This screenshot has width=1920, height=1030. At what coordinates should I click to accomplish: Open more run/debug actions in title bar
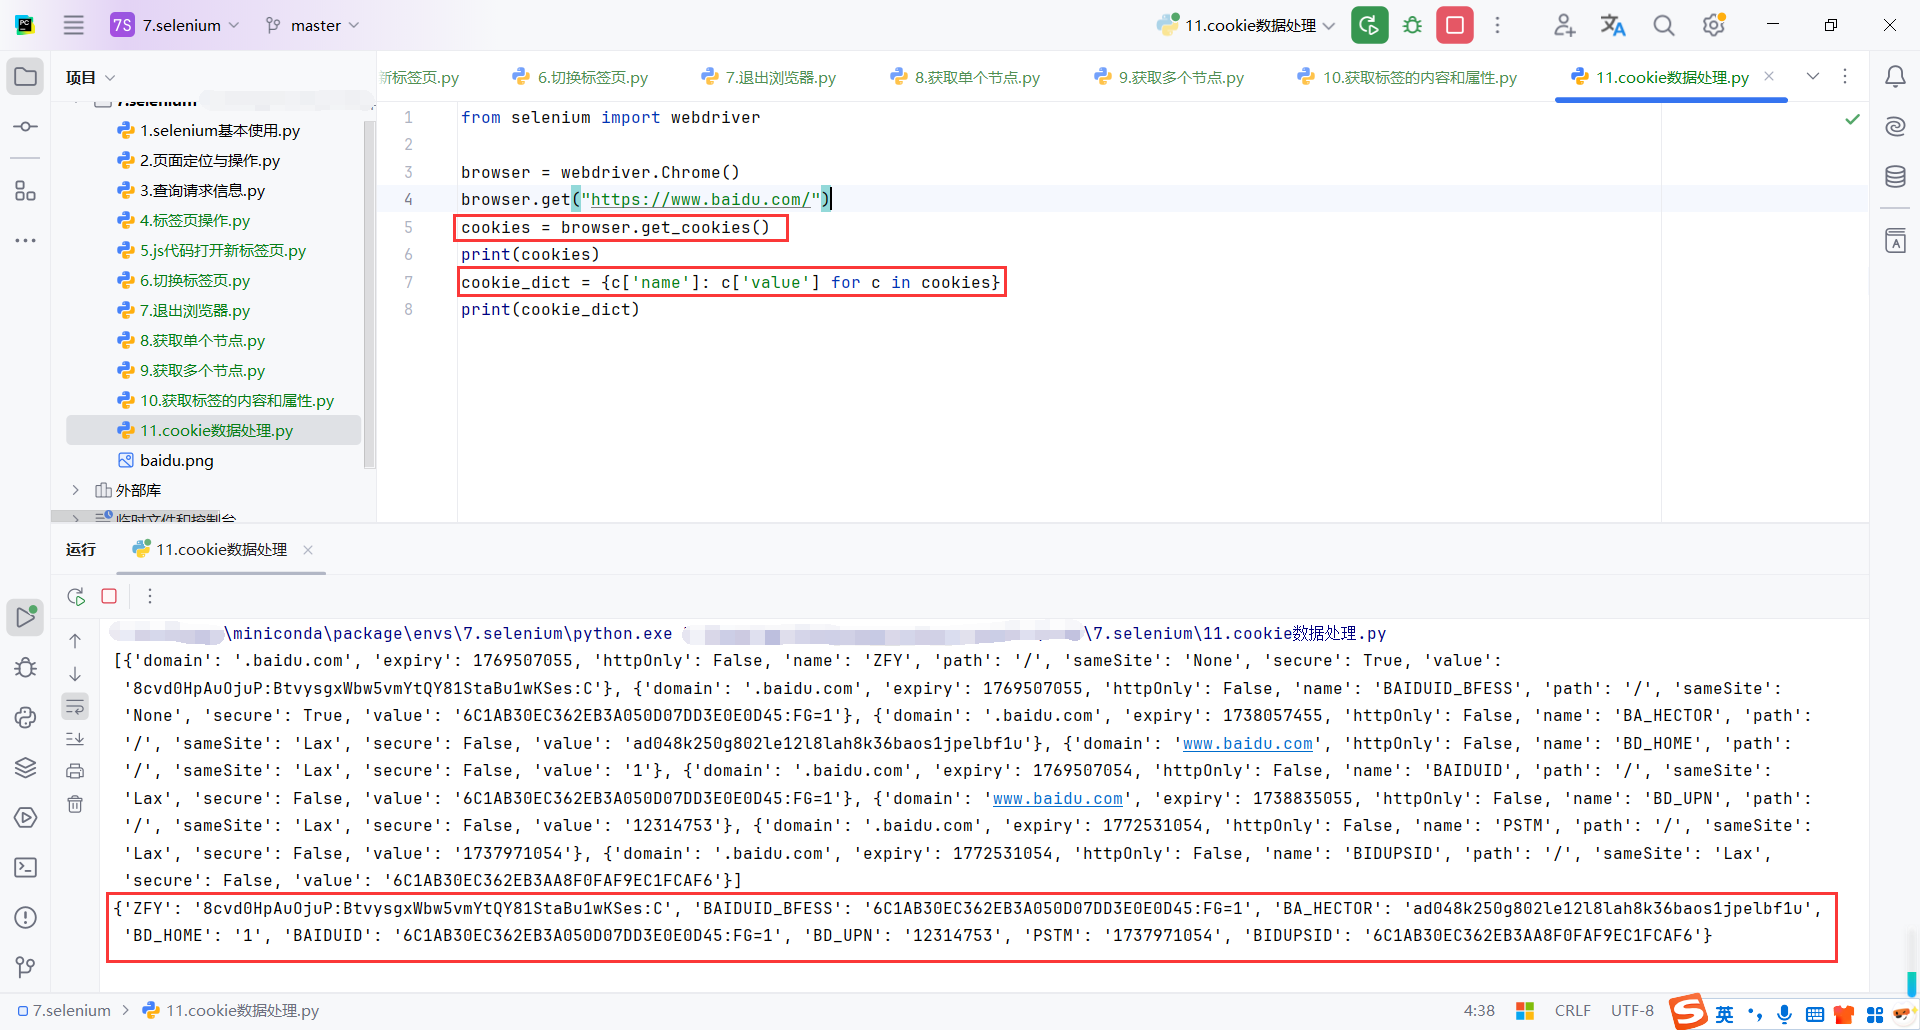pos(1497,25)
